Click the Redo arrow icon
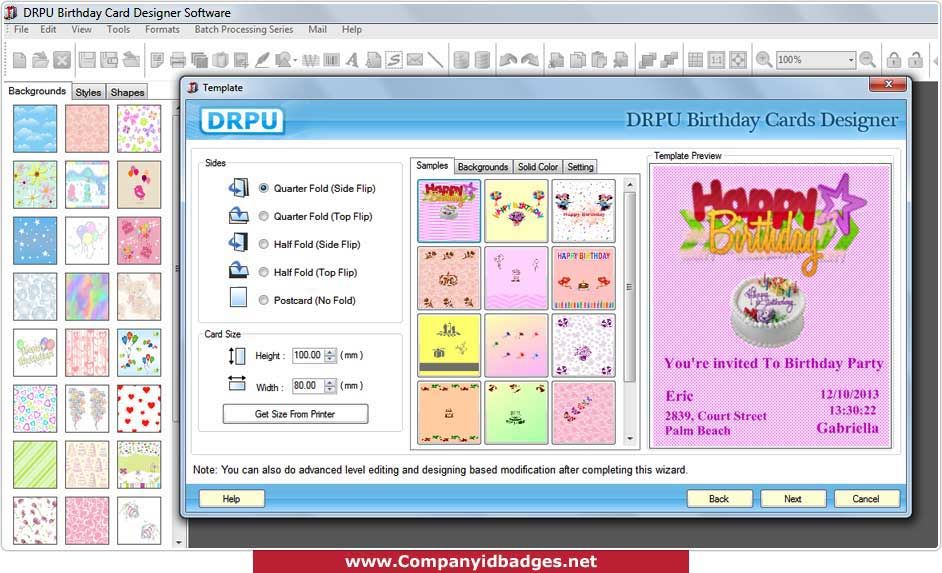Viewport: 942px width, 573px height. tap(530, 59)
